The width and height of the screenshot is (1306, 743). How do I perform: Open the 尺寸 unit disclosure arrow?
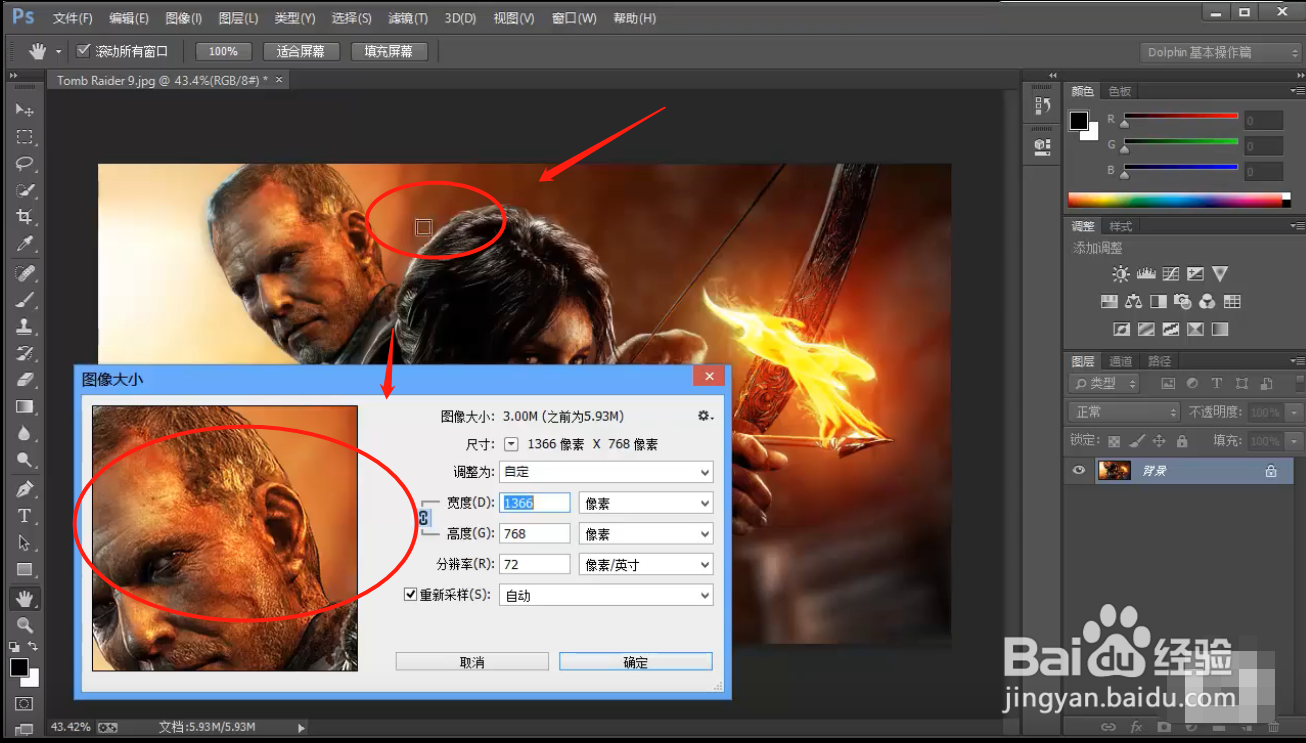511,444
